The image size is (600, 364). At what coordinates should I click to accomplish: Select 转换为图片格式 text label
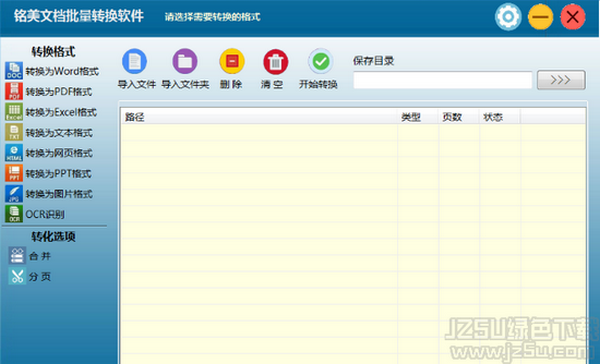(x=59, y=194)
